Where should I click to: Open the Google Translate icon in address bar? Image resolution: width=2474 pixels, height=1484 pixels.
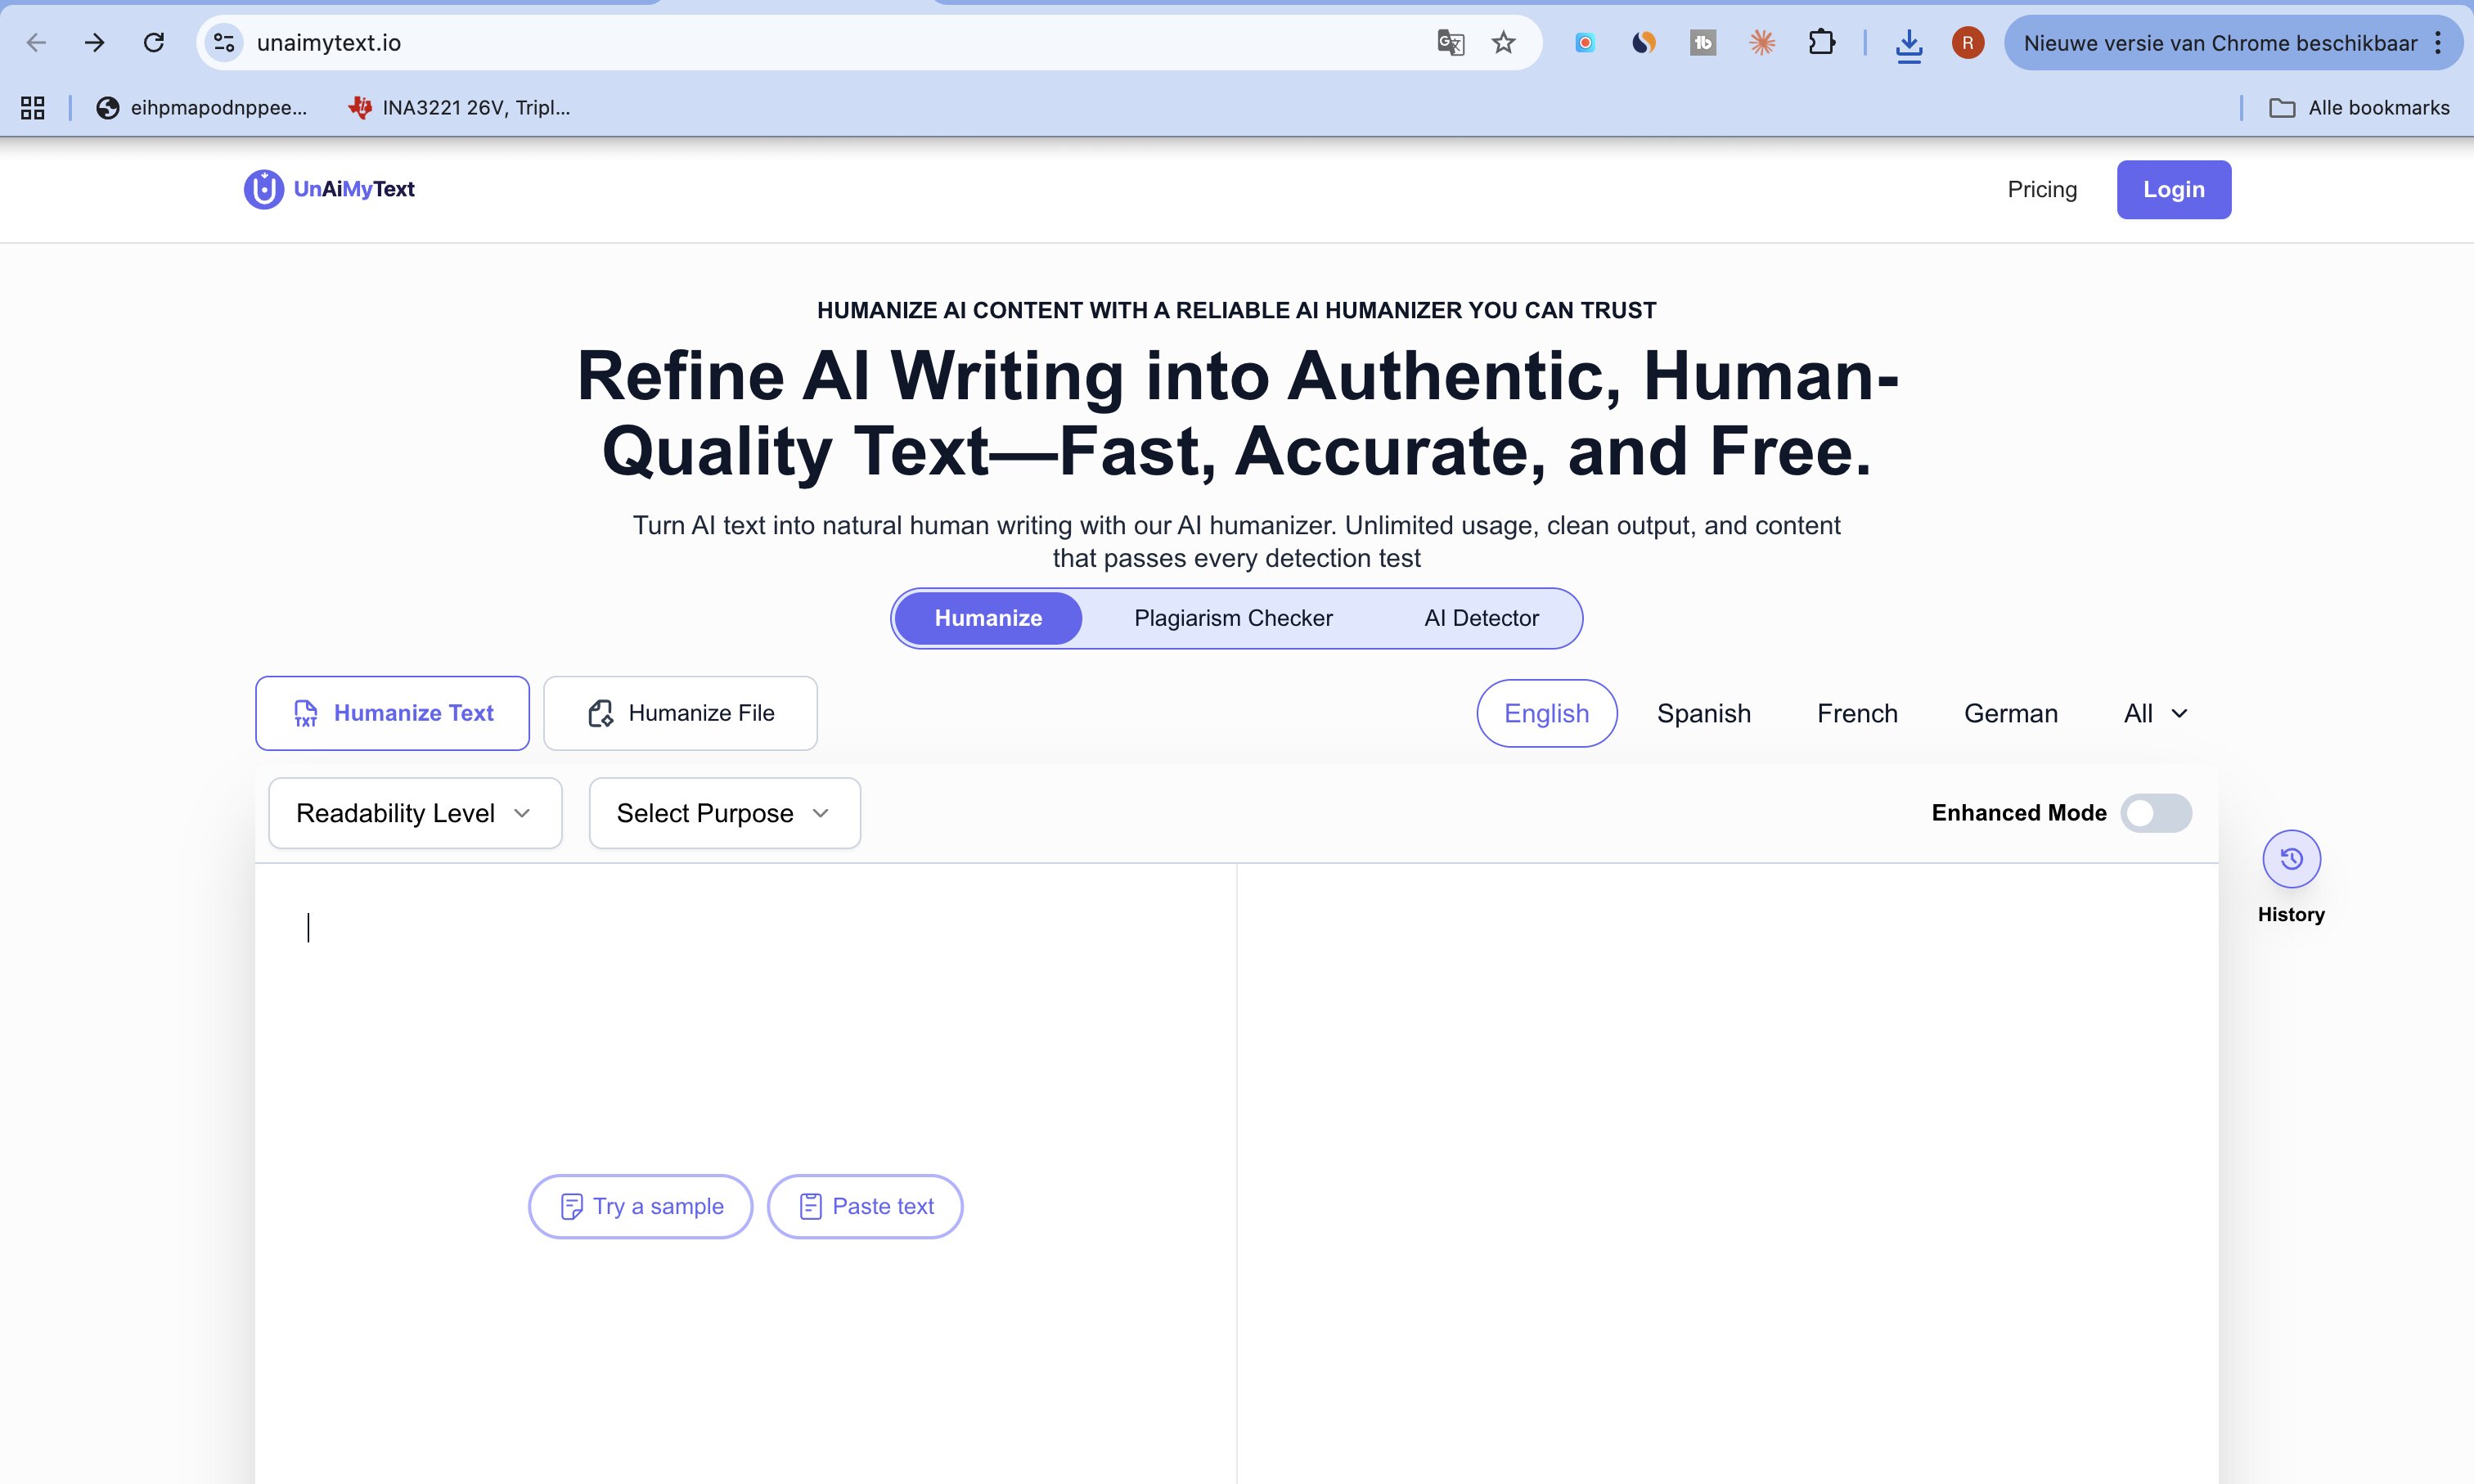1450,43
